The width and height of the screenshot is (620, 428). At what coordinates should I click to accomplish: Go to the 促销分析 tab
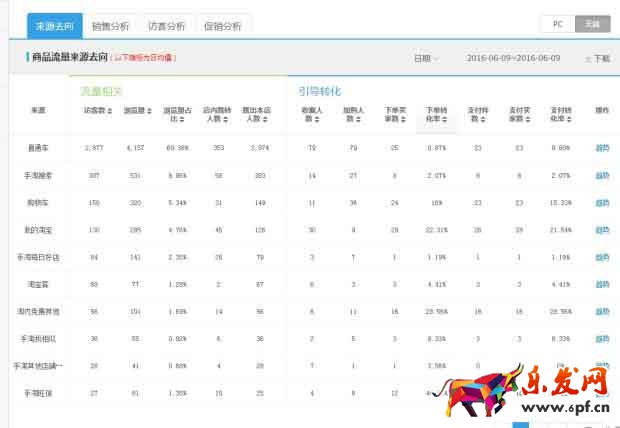coord(222,25)
